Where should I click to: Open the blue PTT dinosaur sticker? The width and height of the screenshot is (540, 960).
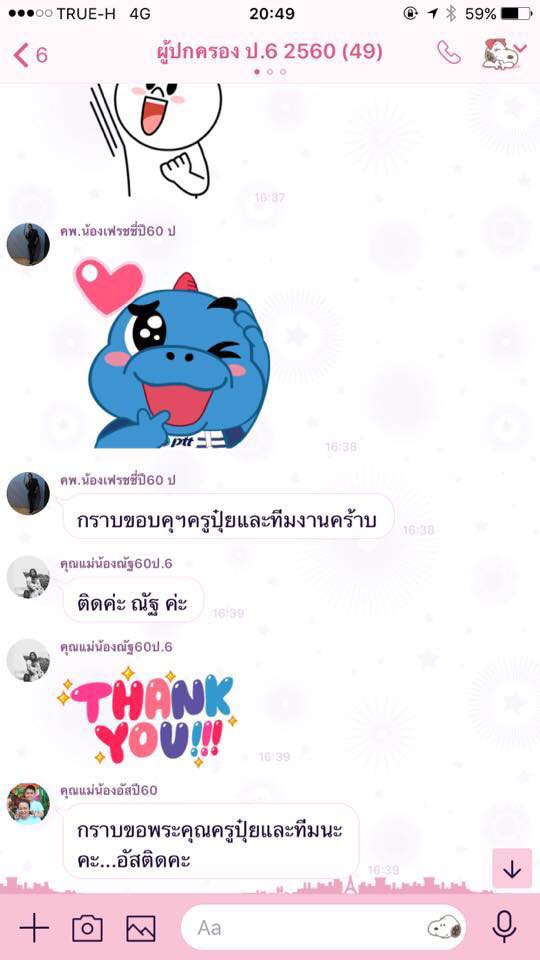[173, 355]
